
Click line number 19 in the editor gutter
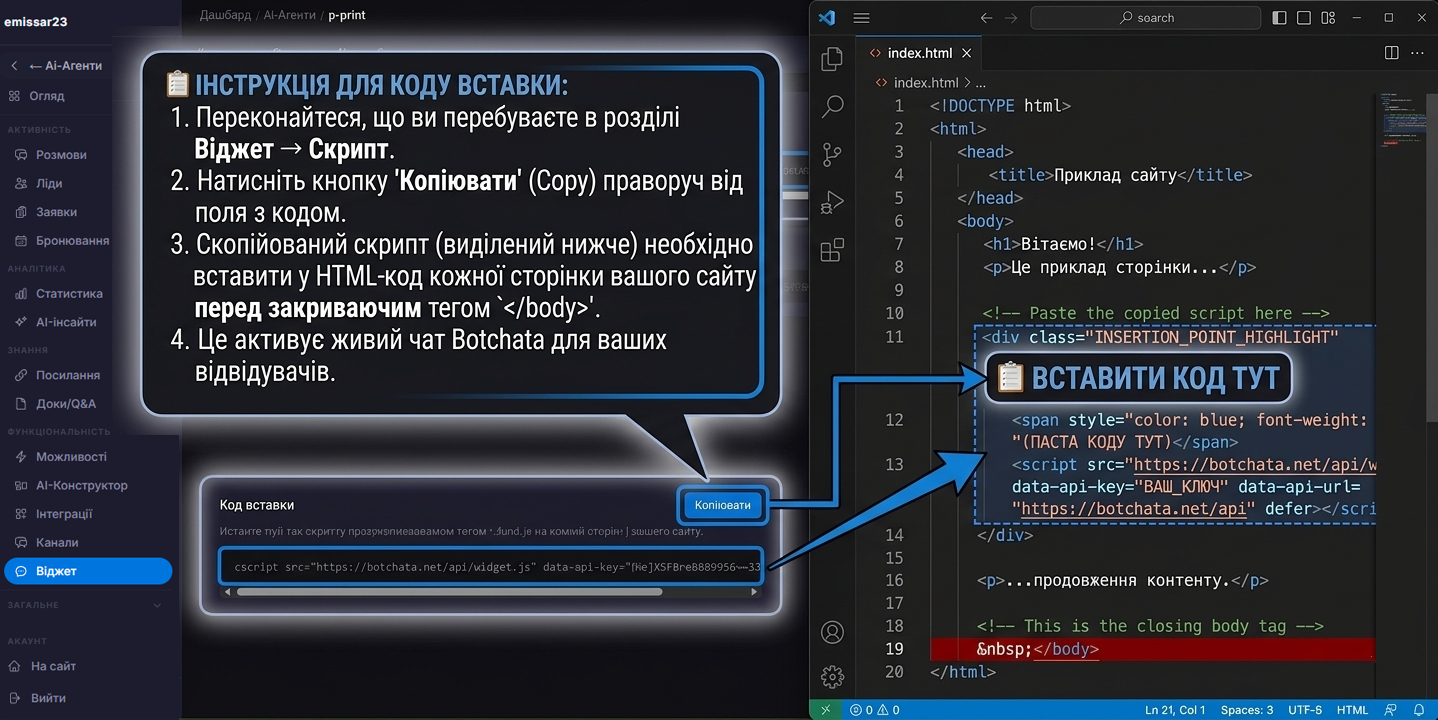[894, 649]
